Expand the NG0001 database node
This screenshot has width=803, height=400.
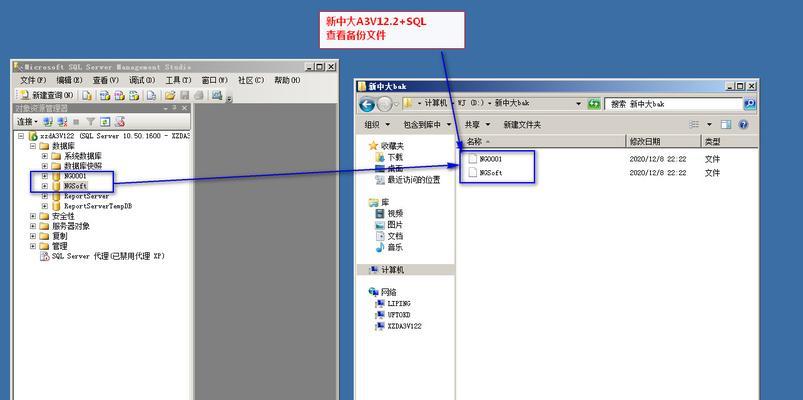[45, 176]
